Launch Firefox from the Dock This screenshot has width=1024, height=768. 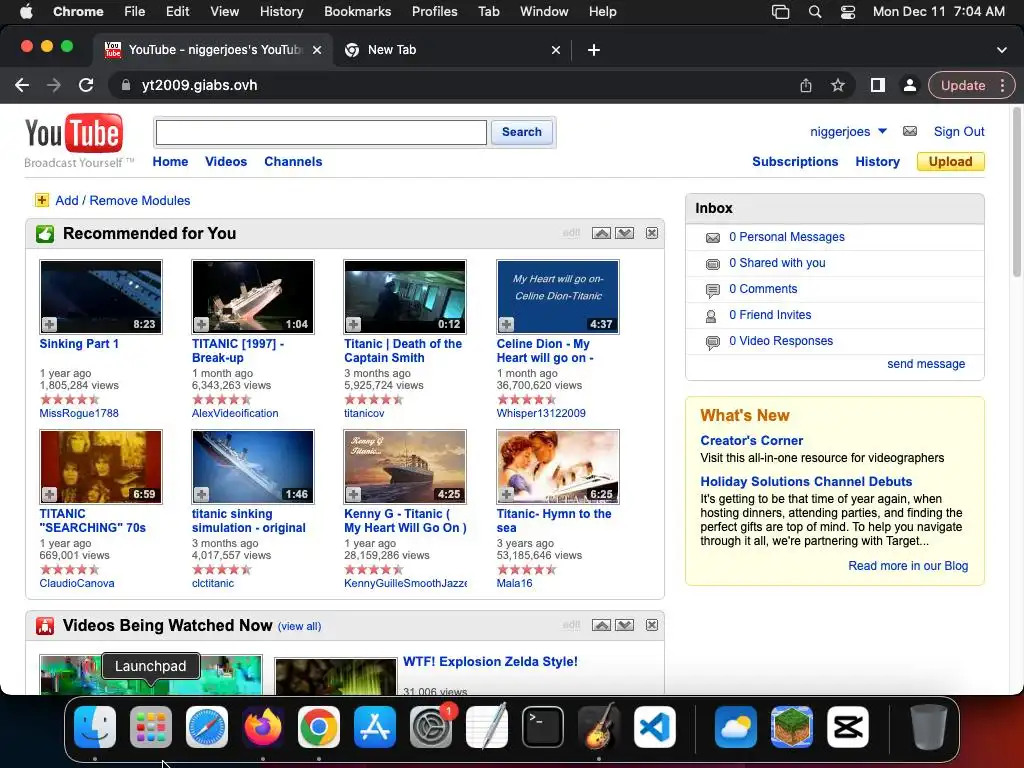[263, 727]
